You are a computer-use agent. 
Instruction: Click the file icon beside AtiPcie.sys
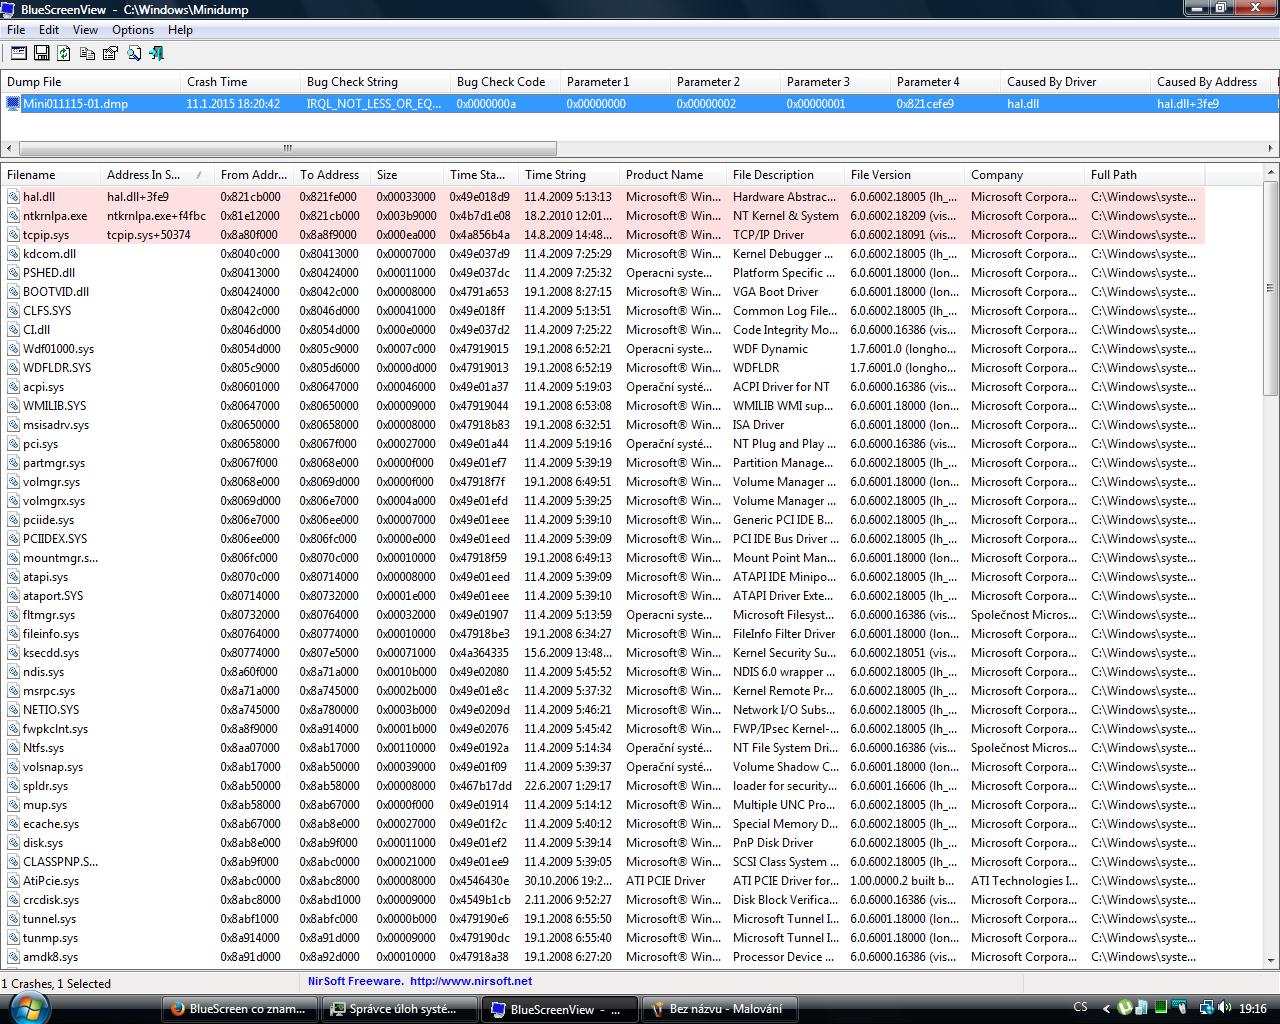[13, 881]
